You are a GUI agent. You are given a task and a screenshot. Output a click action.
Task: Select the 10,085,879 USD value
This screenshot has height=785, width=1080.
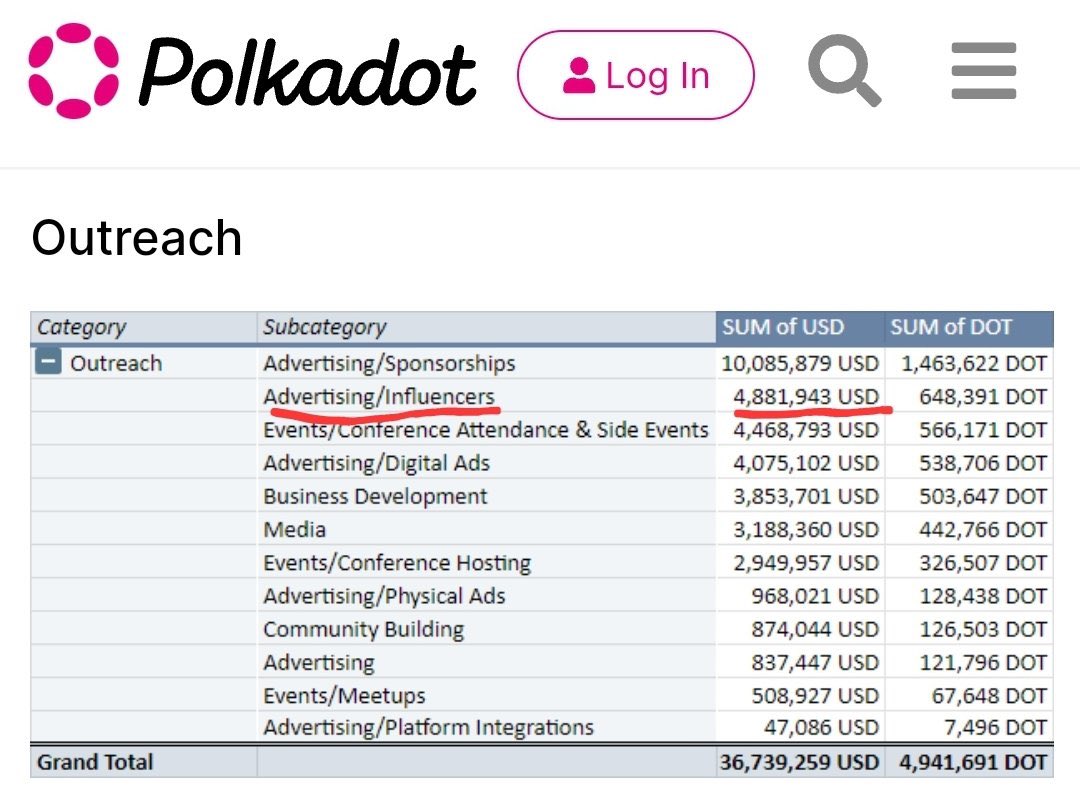click(800, 363)
